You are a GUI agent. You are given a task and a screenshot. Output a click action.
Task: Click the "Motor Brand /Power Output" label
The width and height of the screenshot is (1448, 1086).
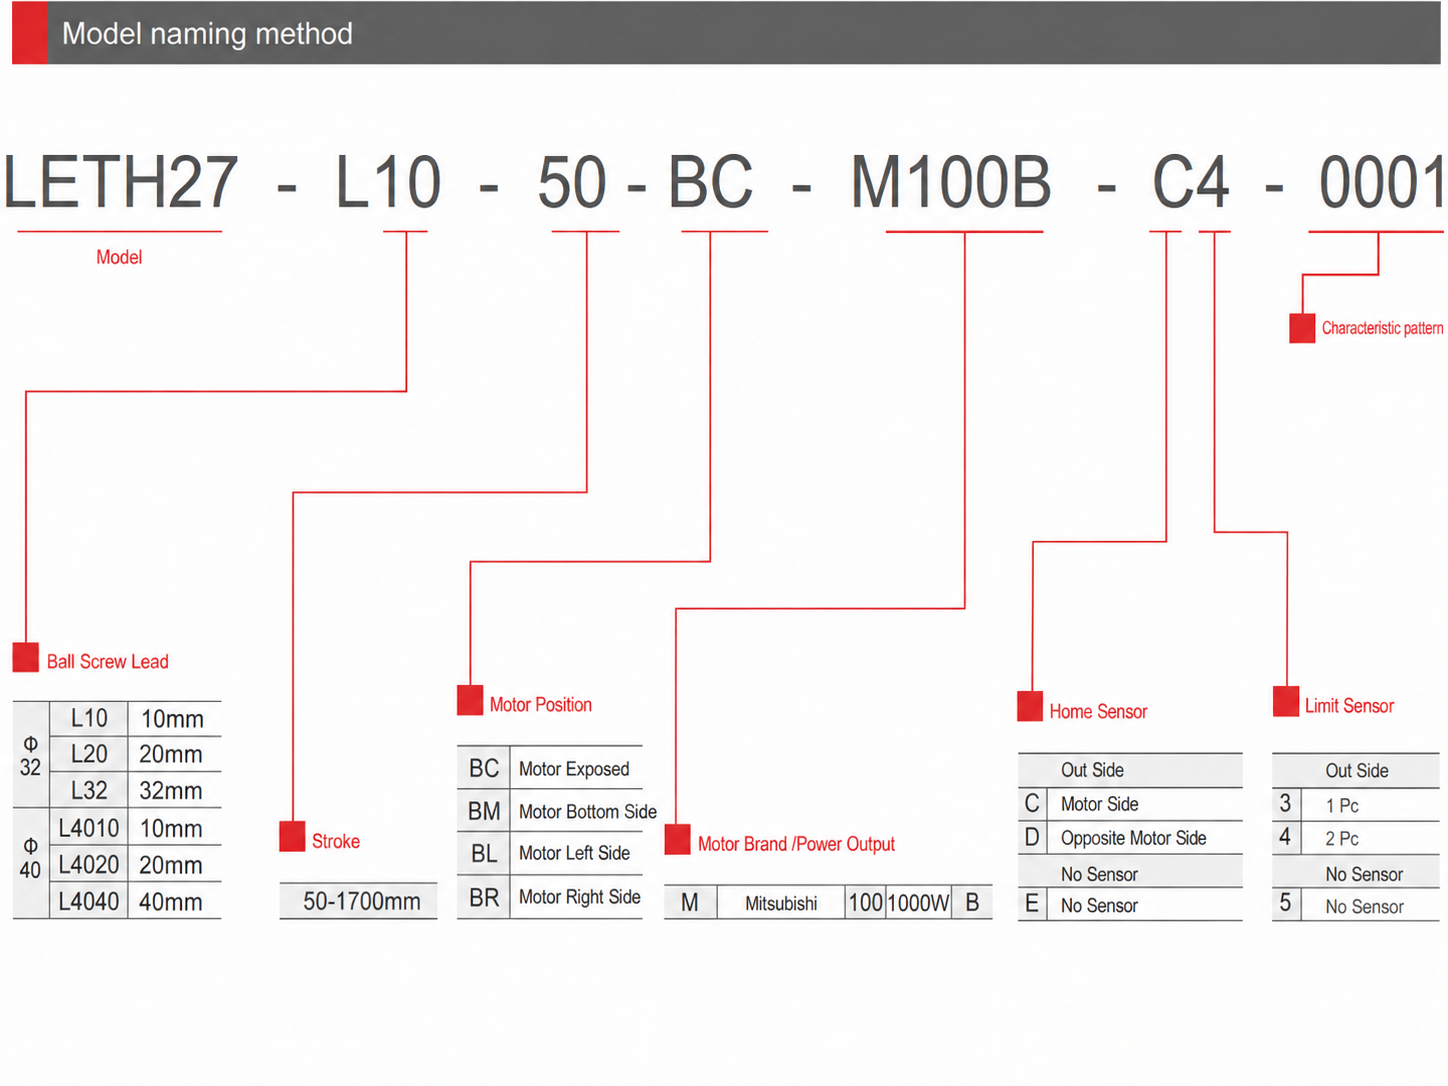tap(796, 844)
